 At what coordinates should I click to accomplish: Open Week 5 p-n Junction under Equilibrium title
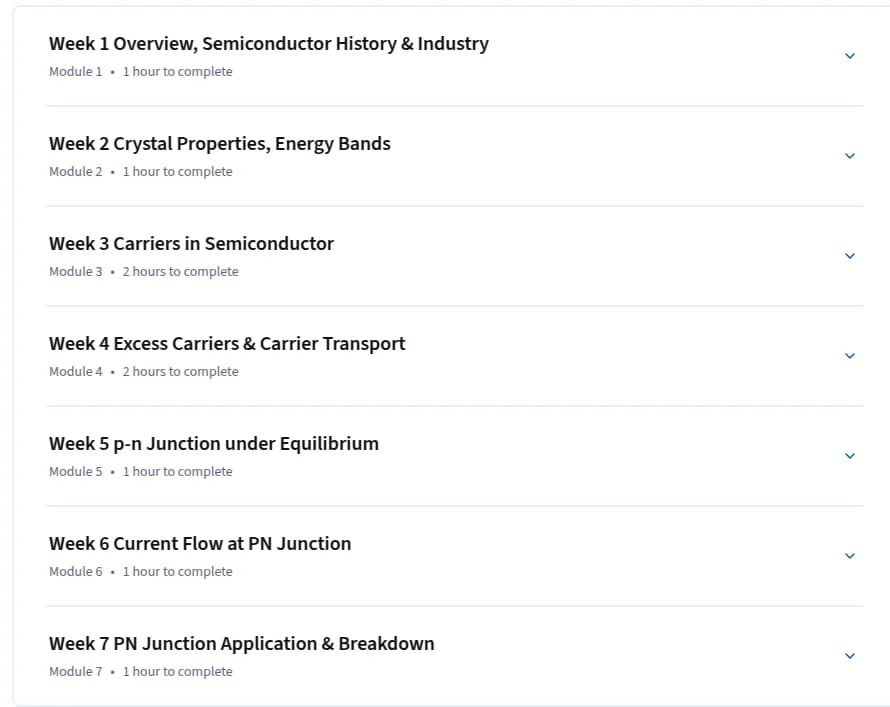point(213,444)
